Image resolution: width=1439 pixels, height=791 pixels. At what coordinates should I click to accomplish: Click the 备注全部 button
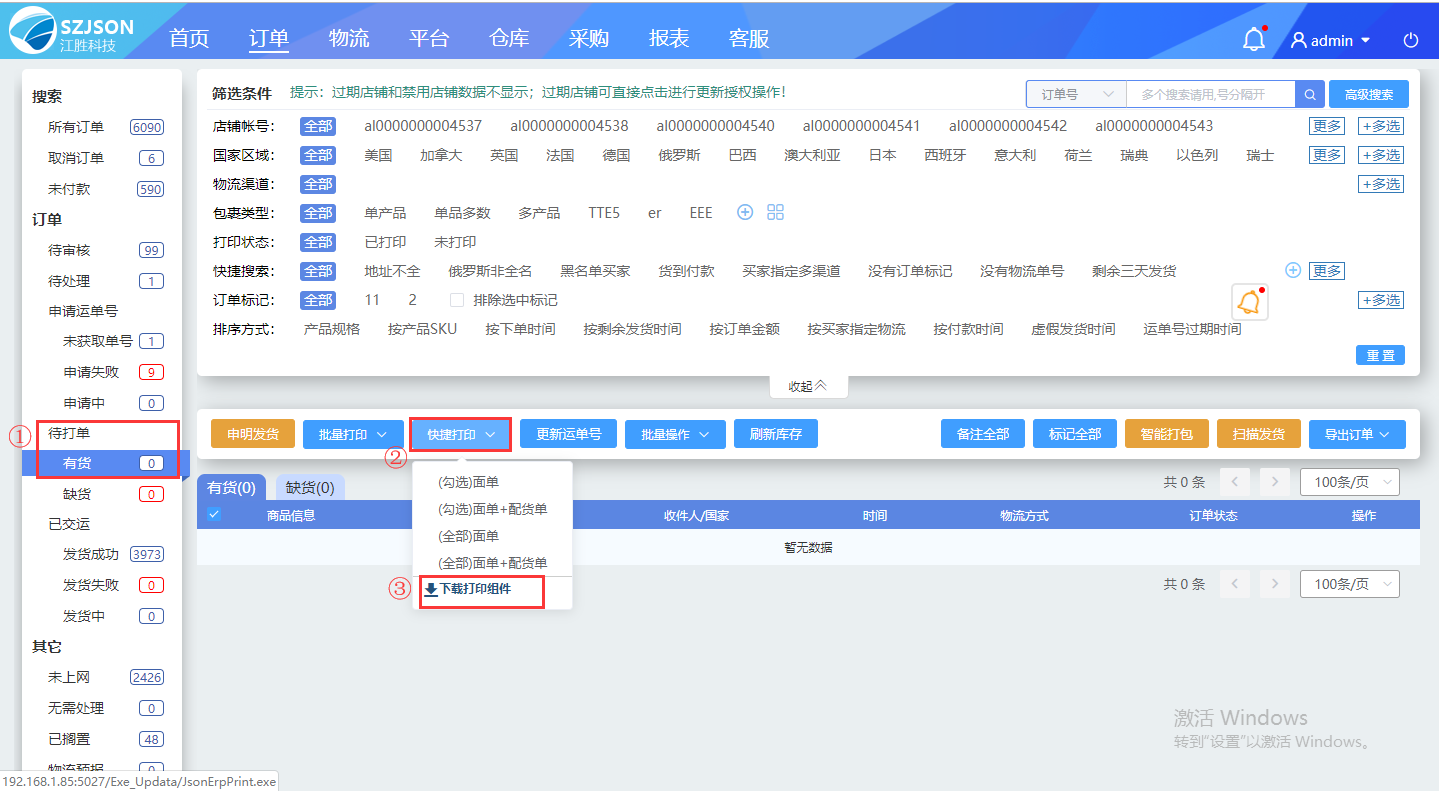pos(983,434)
